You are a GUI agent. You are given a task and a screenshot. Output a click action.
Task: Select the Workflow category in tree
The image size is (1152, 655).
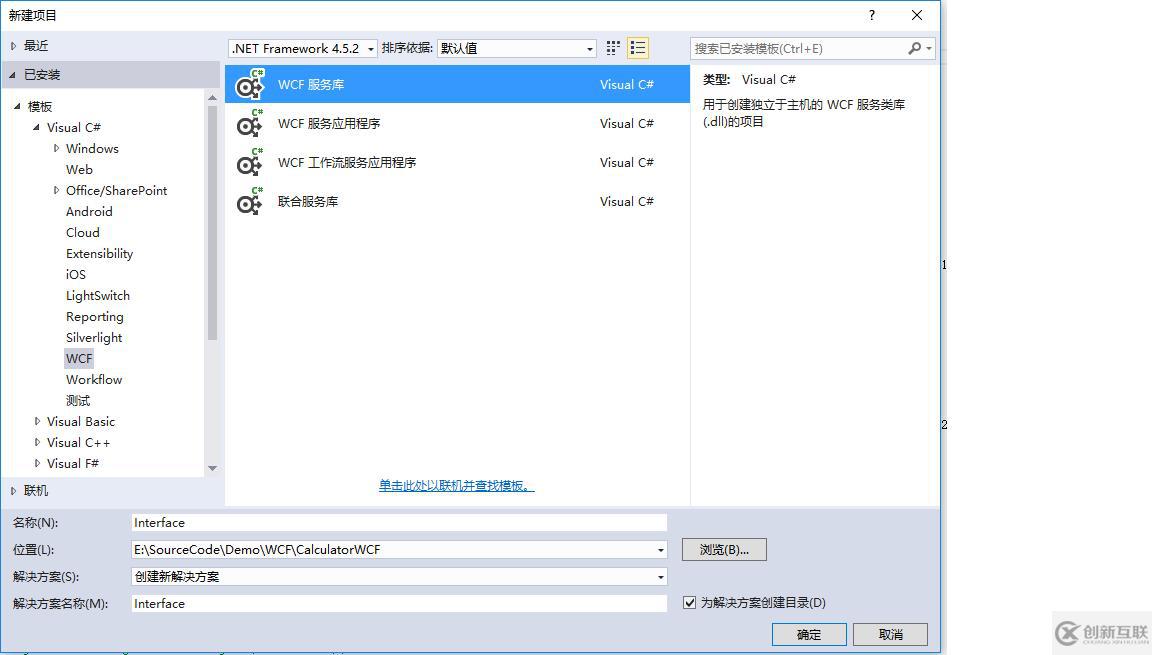point(94,380)
